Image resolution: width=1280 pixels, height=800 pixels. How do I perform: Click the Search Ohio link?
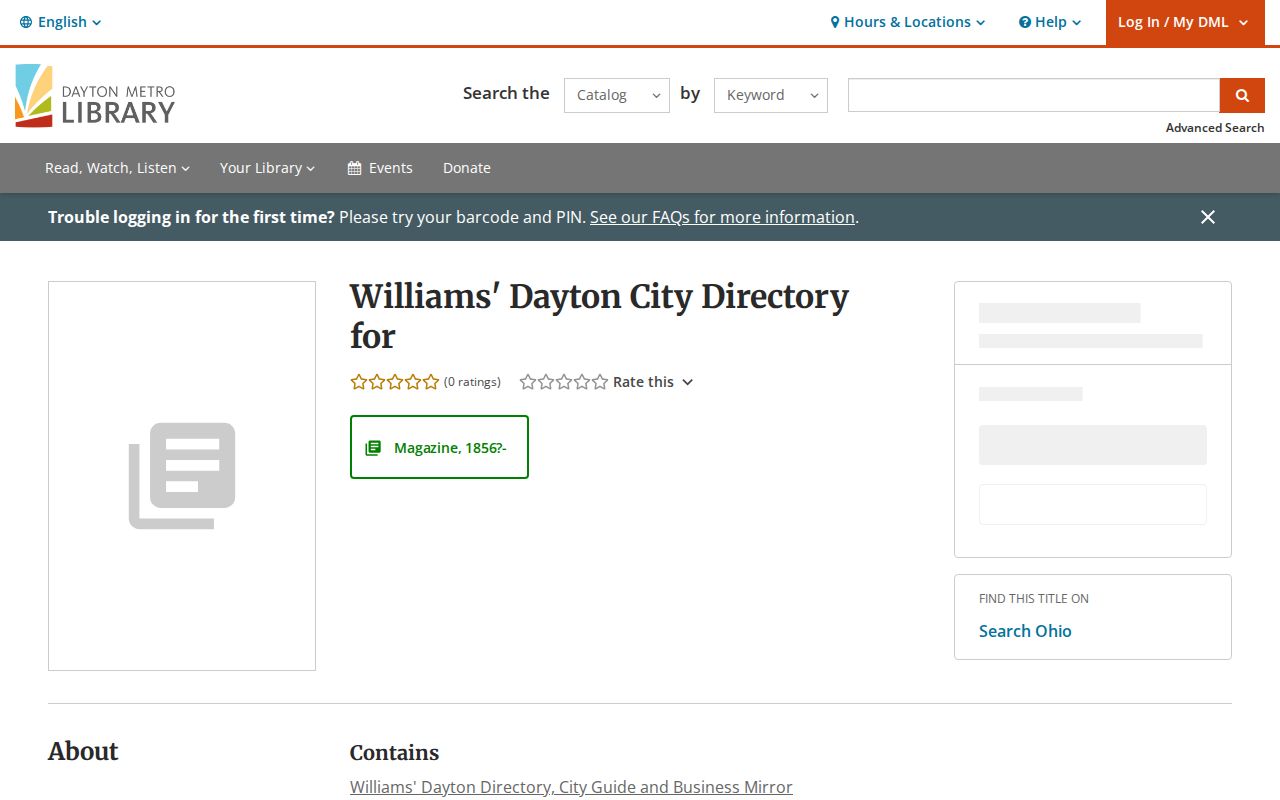[1025, 631]
